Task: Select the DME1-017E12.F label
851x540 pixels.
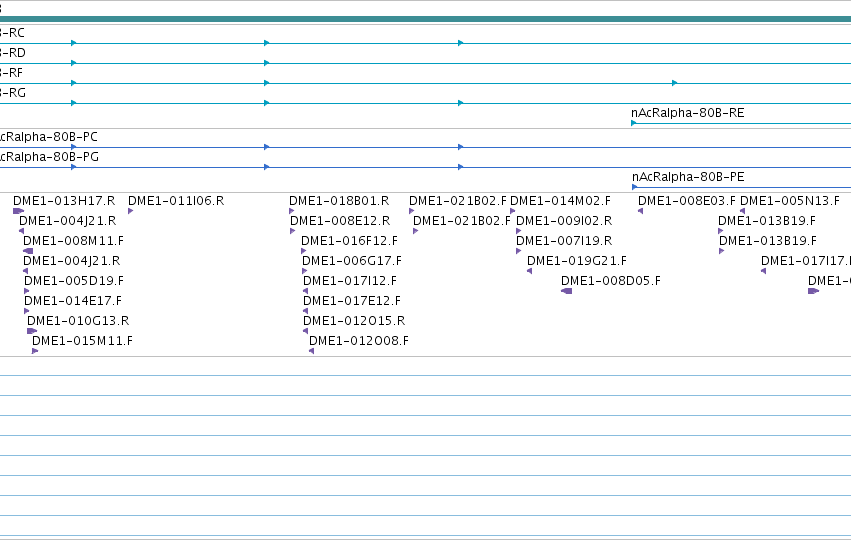Action: [352, 301]
